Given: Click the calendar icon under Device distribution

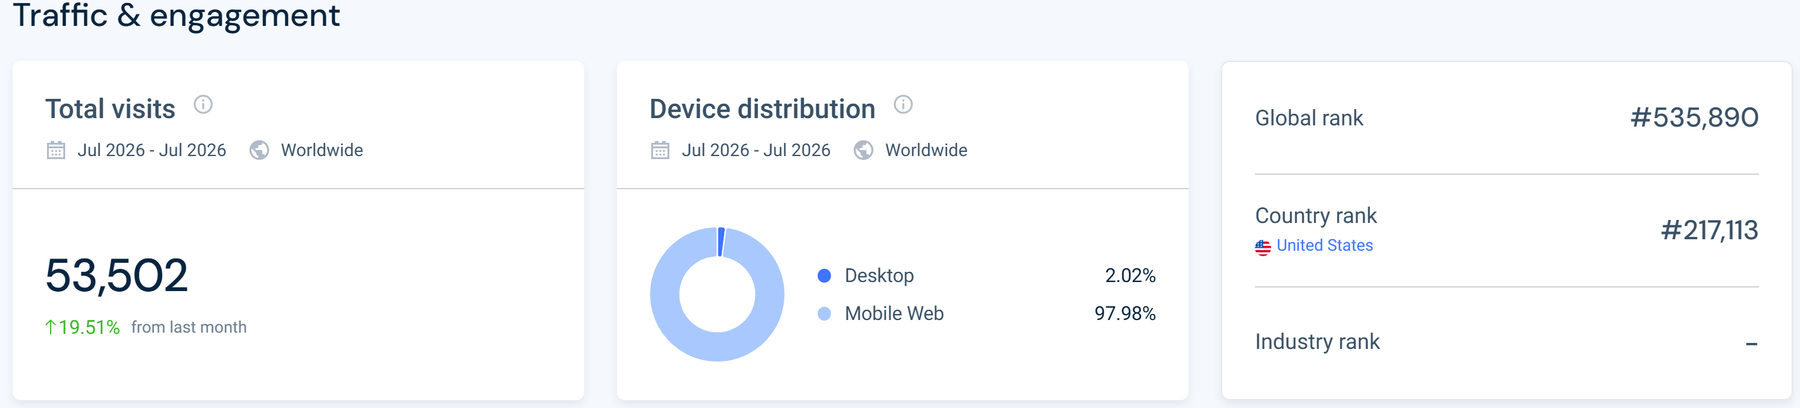Looking at the screenshot, I should tap(660, 150).
